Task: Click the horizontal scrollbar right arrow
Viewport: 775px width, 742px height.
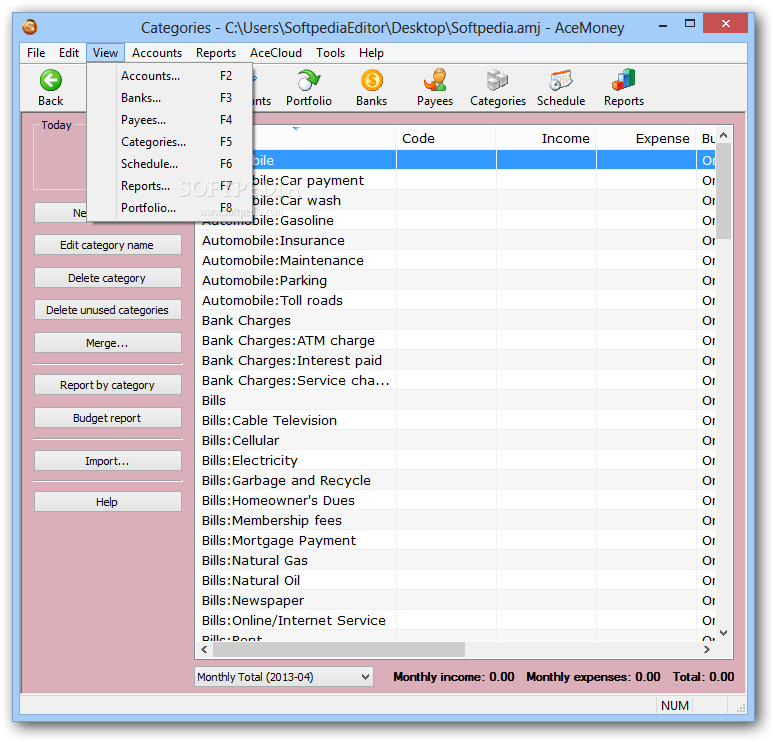Action: coord(707,650)
